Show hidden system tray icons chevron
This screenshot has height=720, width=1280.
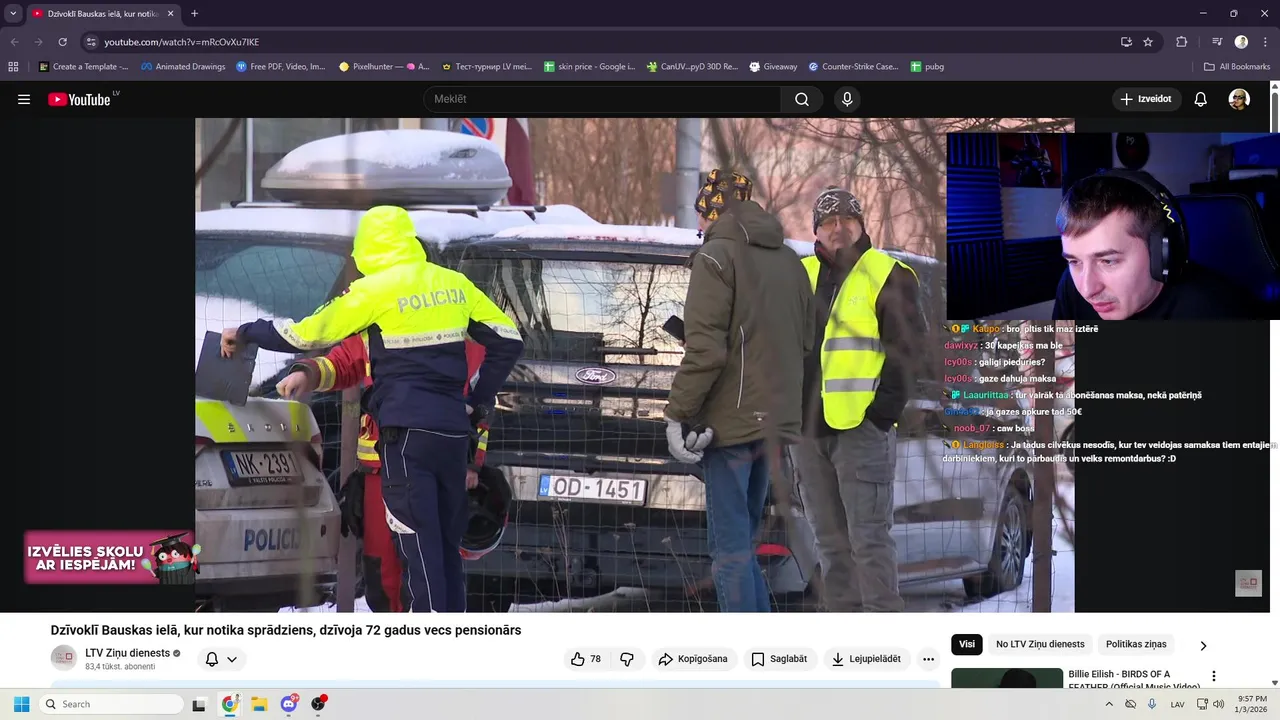coord(1108,704)
